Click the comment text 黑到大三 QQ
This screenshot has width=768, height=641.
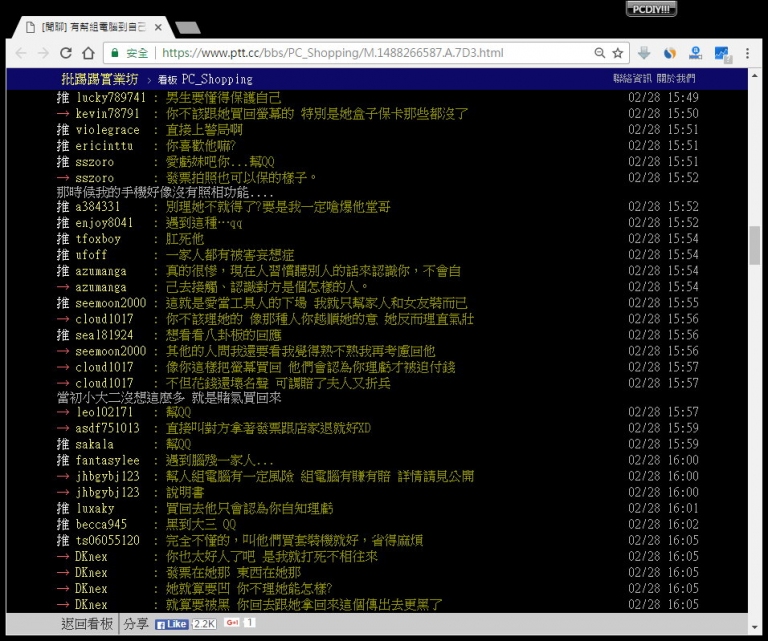point(201,524)
